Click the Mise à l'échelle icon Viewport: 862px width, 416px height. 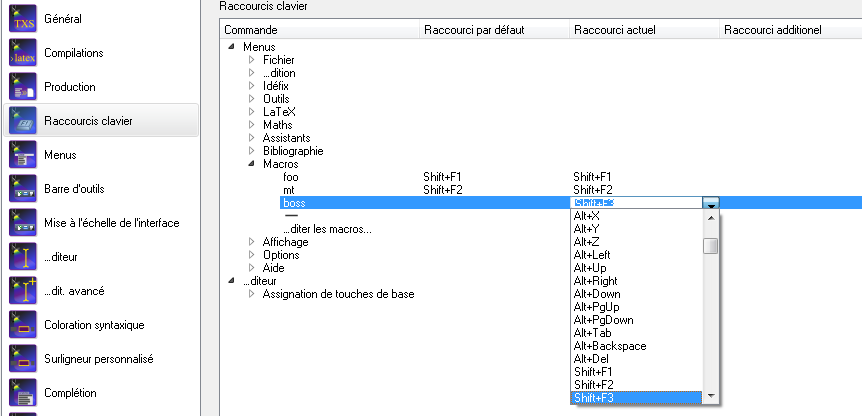(x=23, y=223)
